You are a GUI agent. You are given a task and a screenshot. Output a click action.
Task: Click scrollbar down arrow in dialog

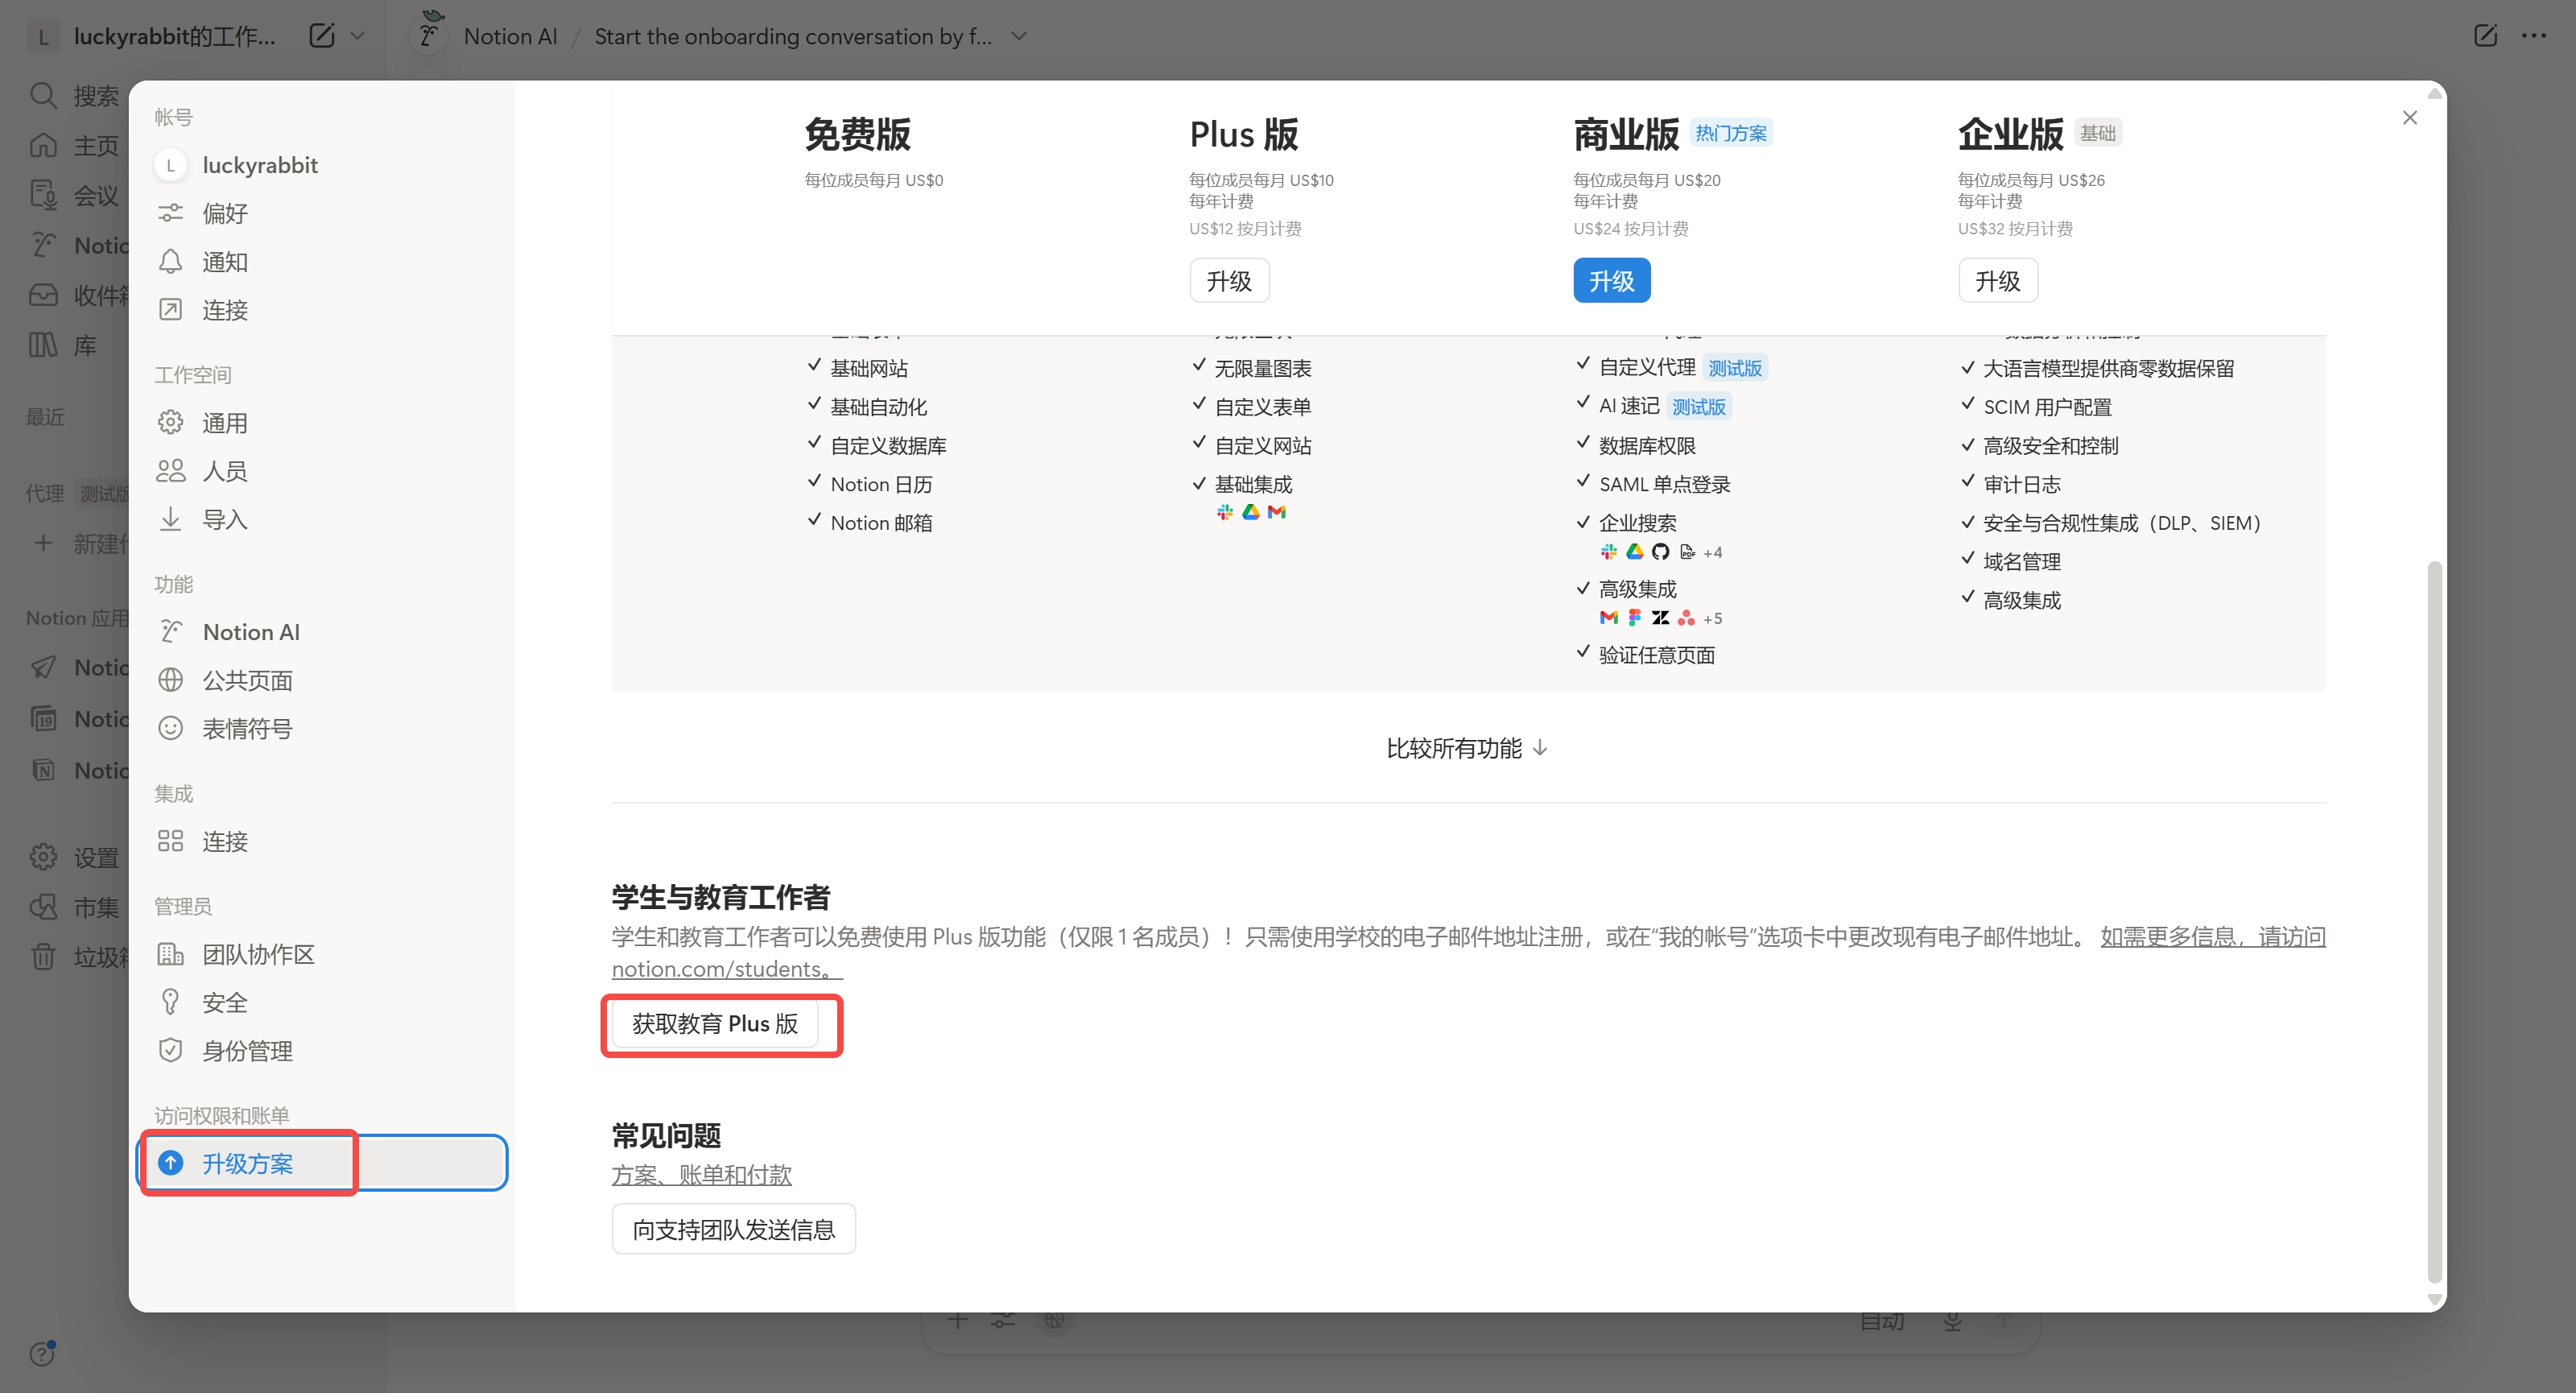2435,1299
